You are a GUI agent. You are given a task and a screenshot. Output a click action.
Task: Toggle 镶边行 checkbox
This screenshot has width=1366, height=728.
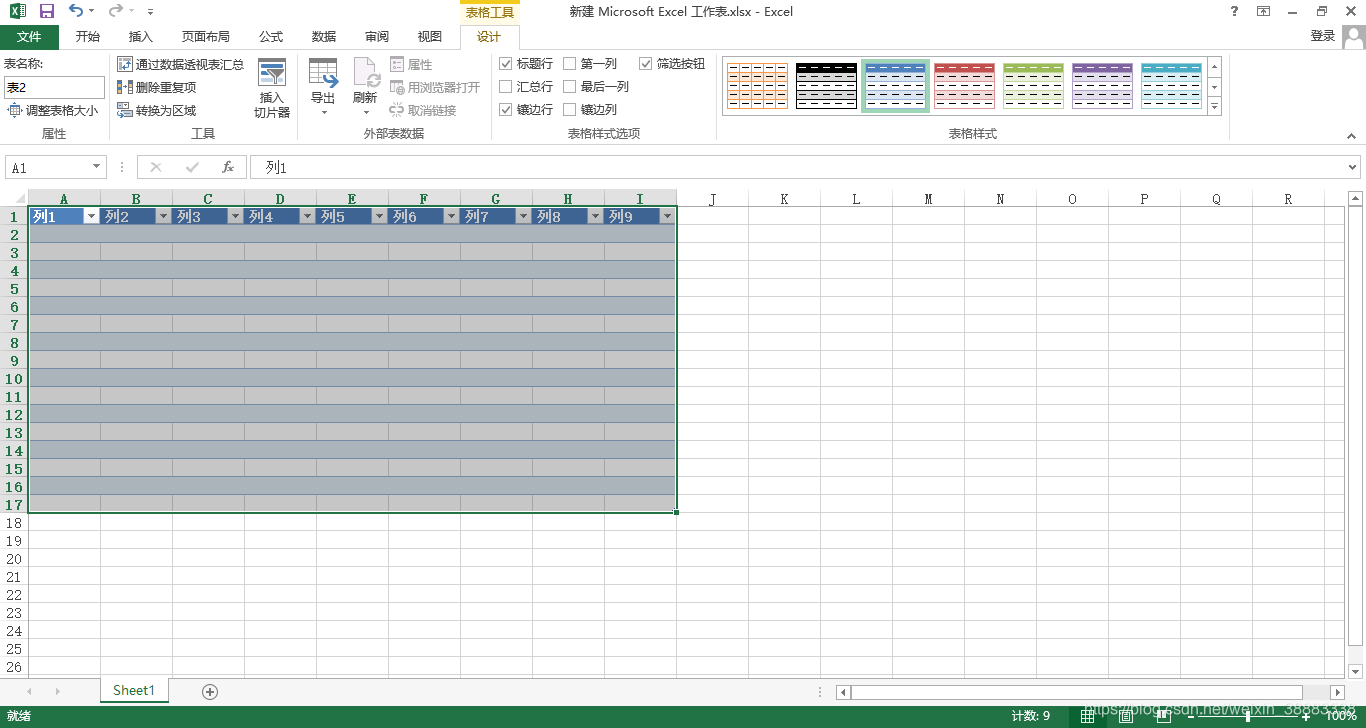[x=506, y=110]
